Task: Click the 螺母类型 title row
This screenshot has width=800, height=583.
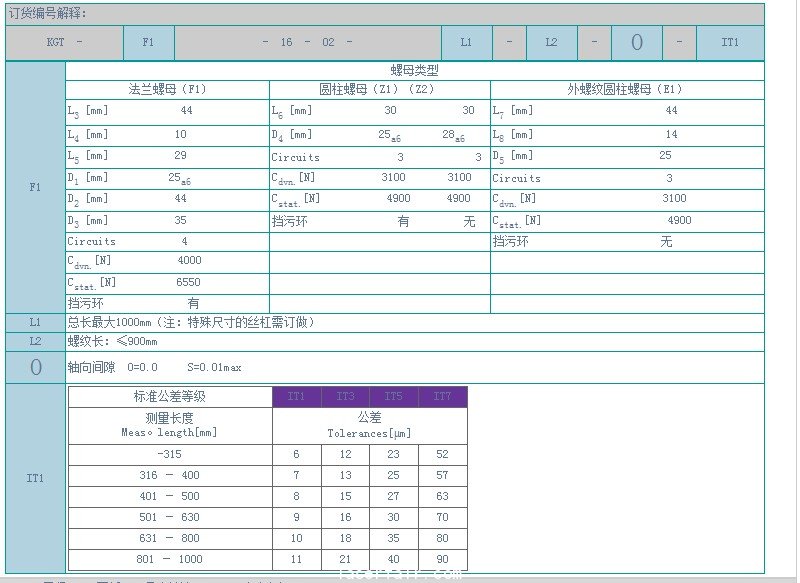Action: coord(414,71)
